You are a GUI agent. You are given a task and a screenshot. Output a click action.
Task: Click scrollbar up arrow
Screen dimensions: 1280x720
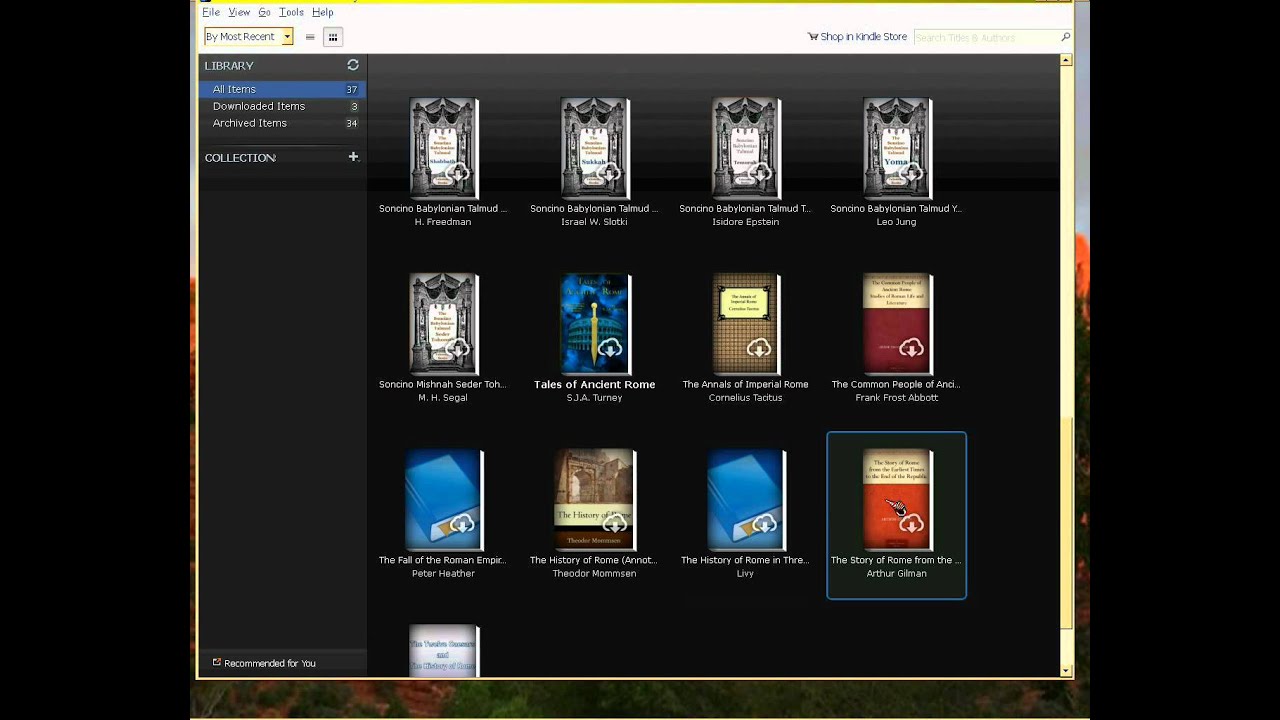[x=1066, y=60]
